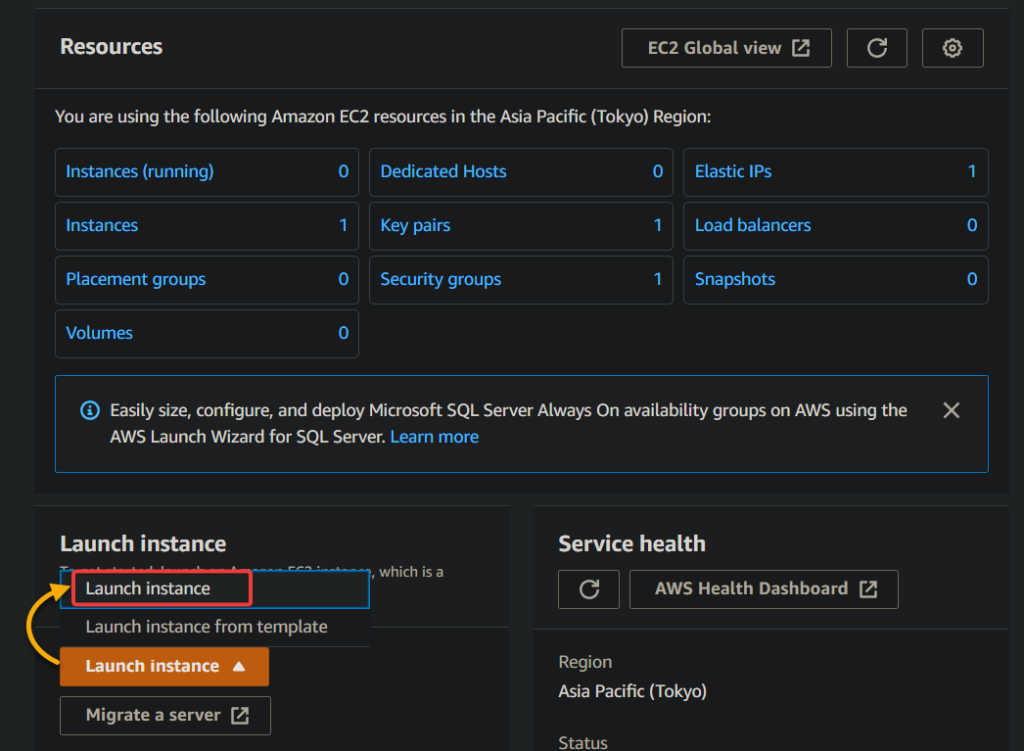This screenshot has height=751, width=1024.
Task: Click Migrate a server button
Action: pos(165,715)
